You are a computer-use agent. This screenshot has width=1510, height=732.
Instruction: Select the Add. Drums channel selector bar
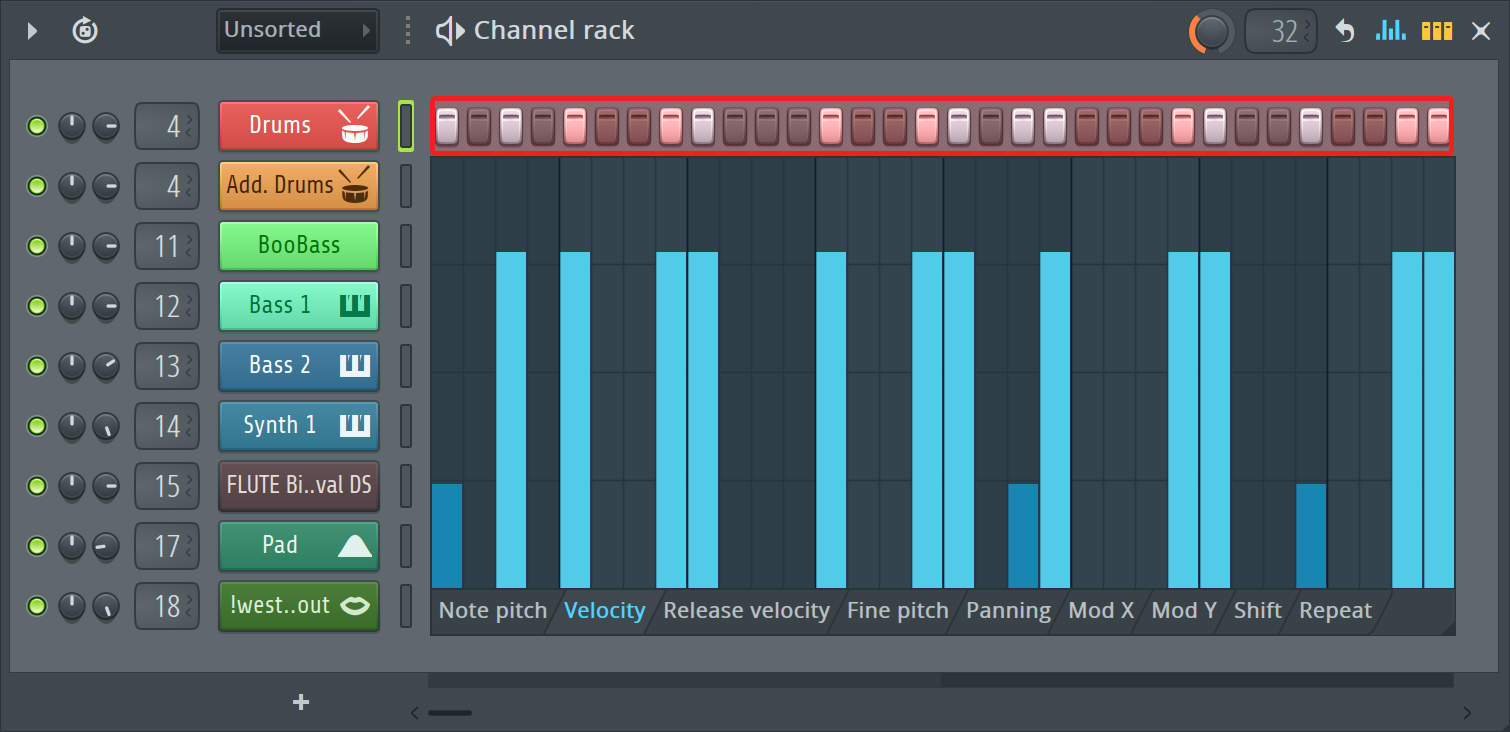click(406, 186)
